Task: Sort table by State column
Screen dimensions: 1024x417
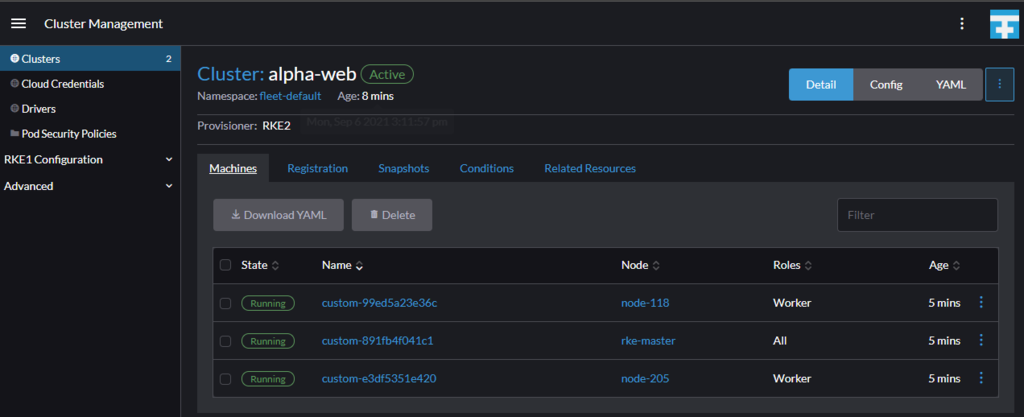Action: click(x=260, y=266)
